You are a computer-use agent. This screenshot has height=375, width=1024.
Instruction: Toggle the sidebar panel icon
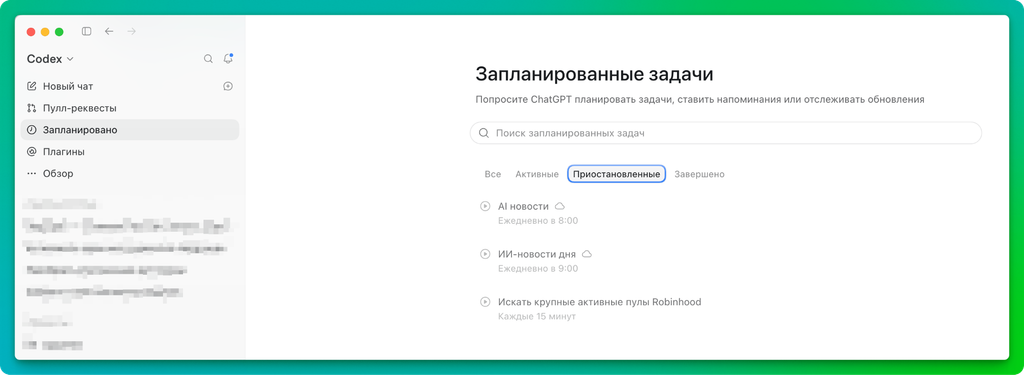tap(86, 31)
